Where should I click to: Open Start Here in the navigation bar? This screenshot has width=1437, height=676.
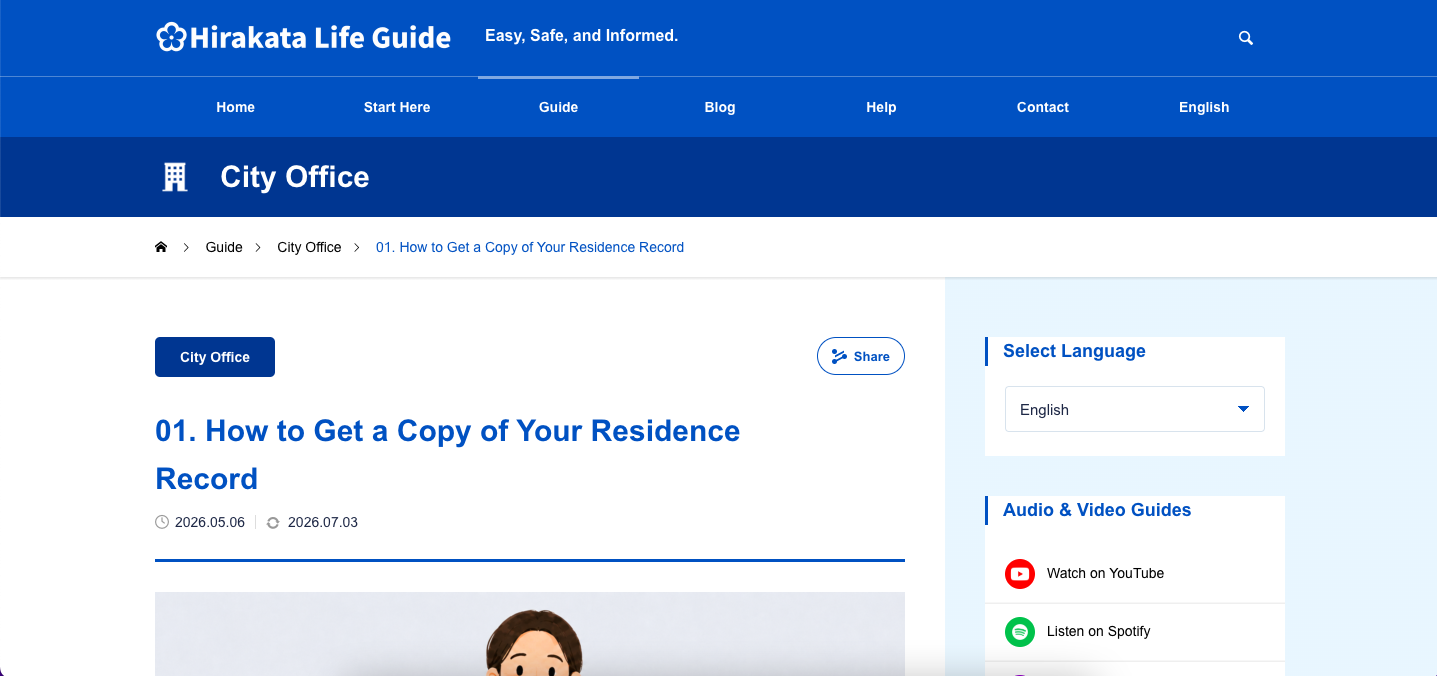pyautogui.click(x=397, y=107)
